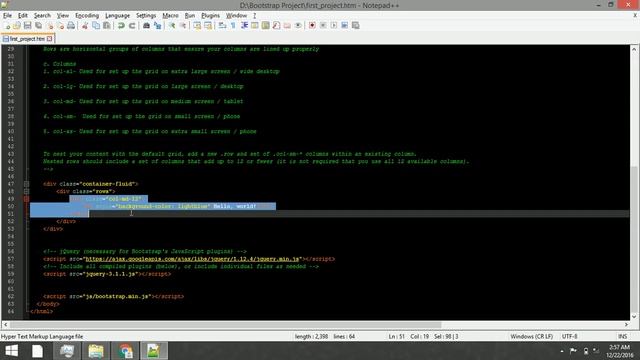Create a new document with New icon
640x360 pixels.
coord(7,26)
